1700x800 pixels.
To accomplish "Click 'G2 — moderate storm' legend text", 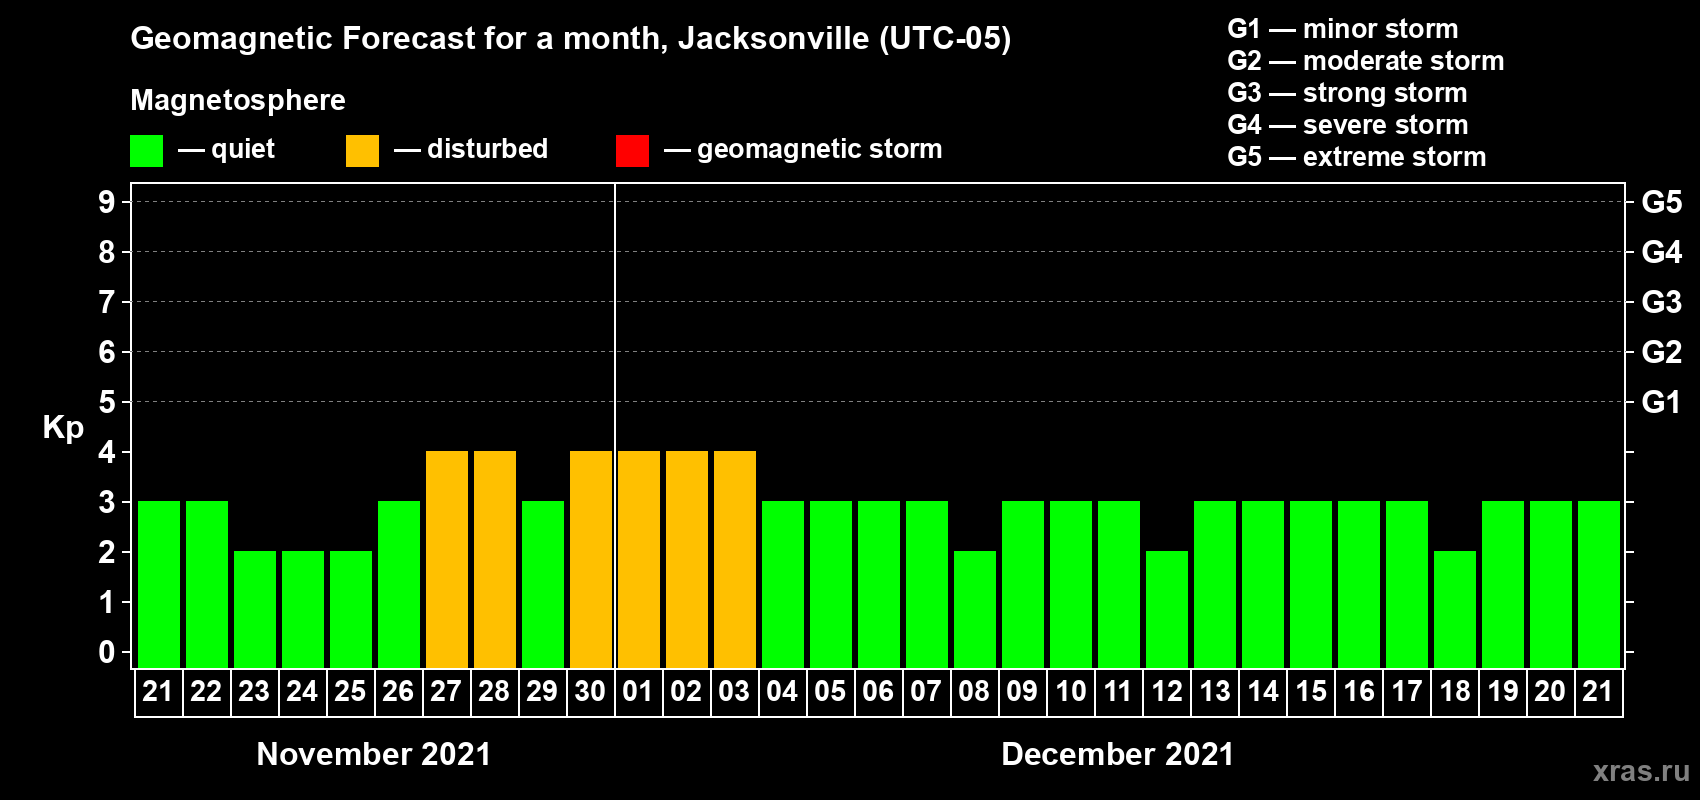I will (1366, 61).
